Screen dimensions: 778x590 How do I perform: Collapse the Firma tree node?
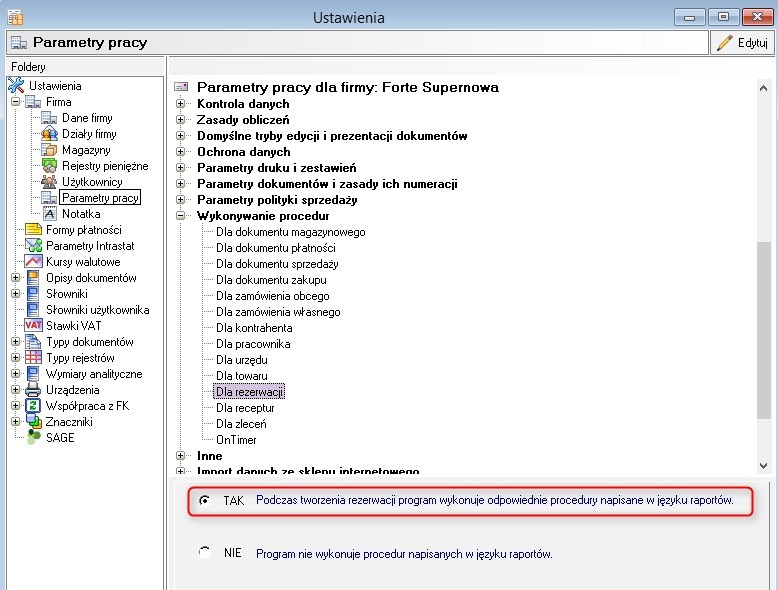16,102
